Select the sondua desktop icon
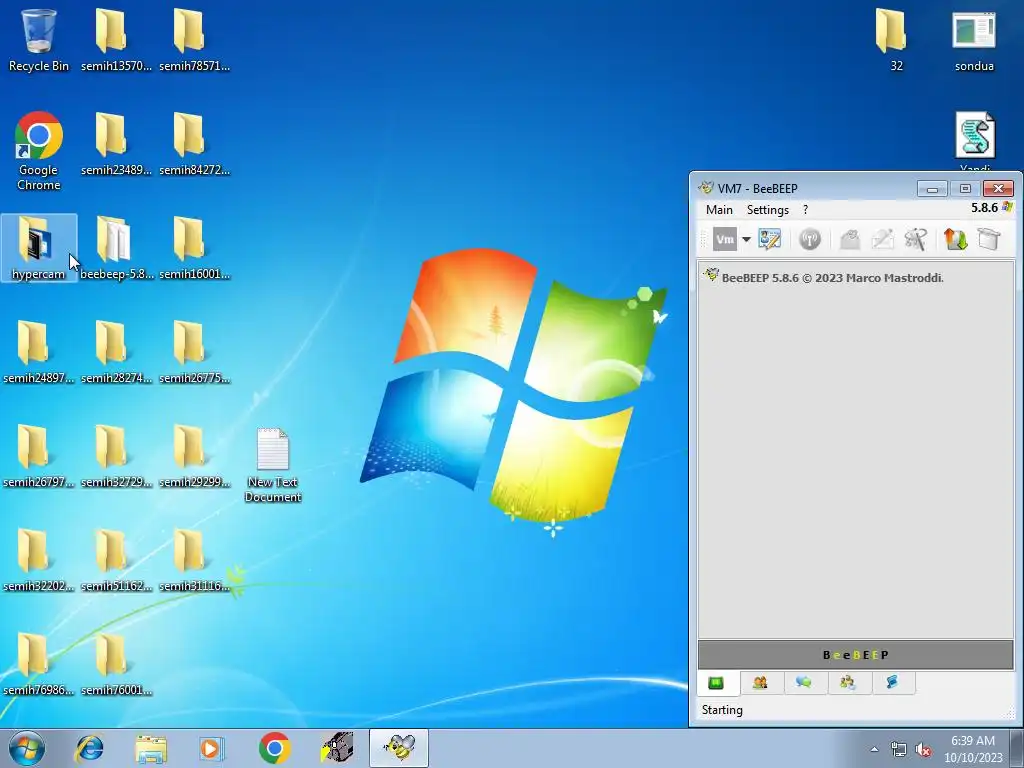 [x=974, y=39]
